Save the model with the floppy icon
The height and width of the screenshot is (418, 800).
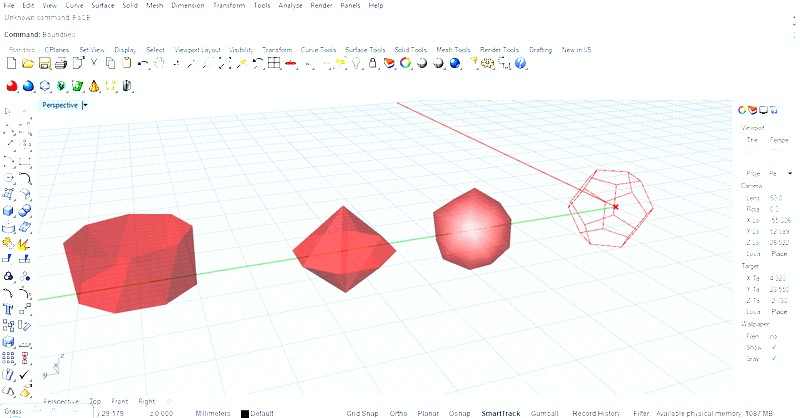coord(44,63)
